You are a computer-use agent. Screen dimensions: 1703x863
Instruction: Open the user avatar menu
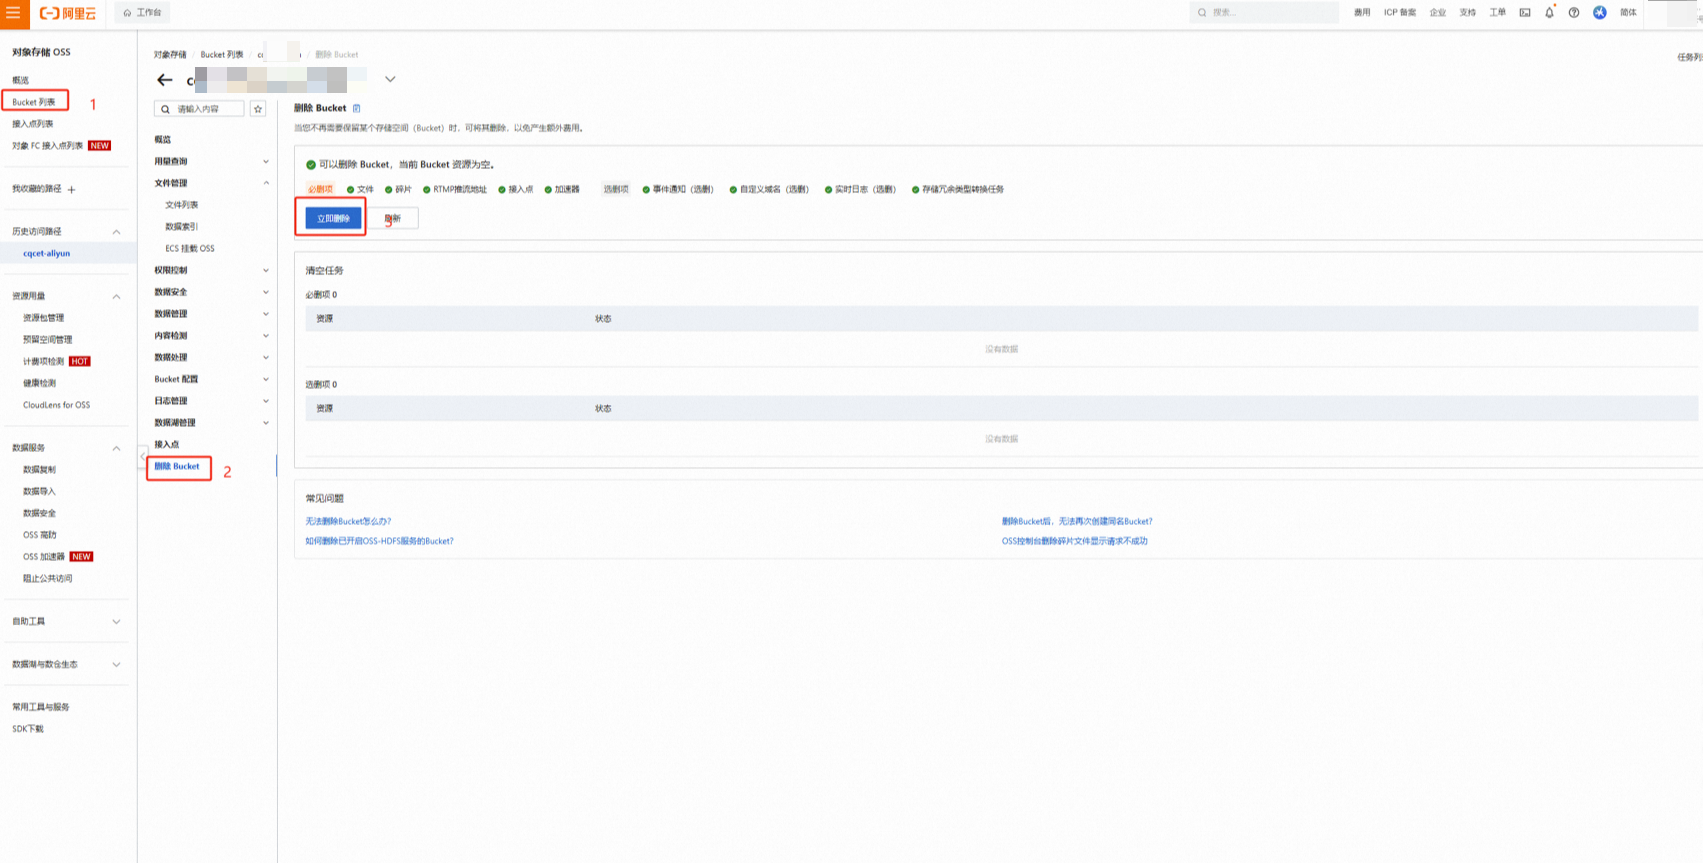(x=1600, y=13)
